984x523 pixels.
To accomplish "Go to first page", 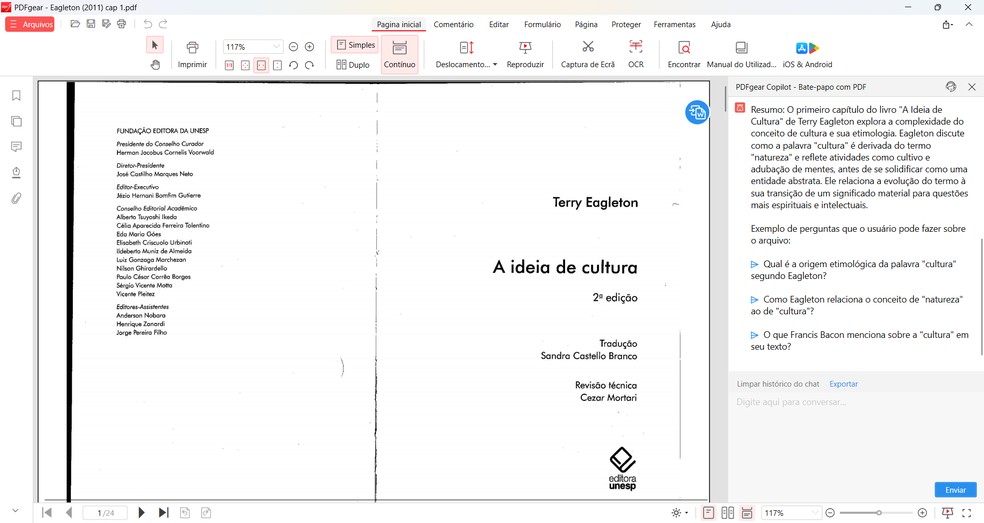I will [46, 512].
